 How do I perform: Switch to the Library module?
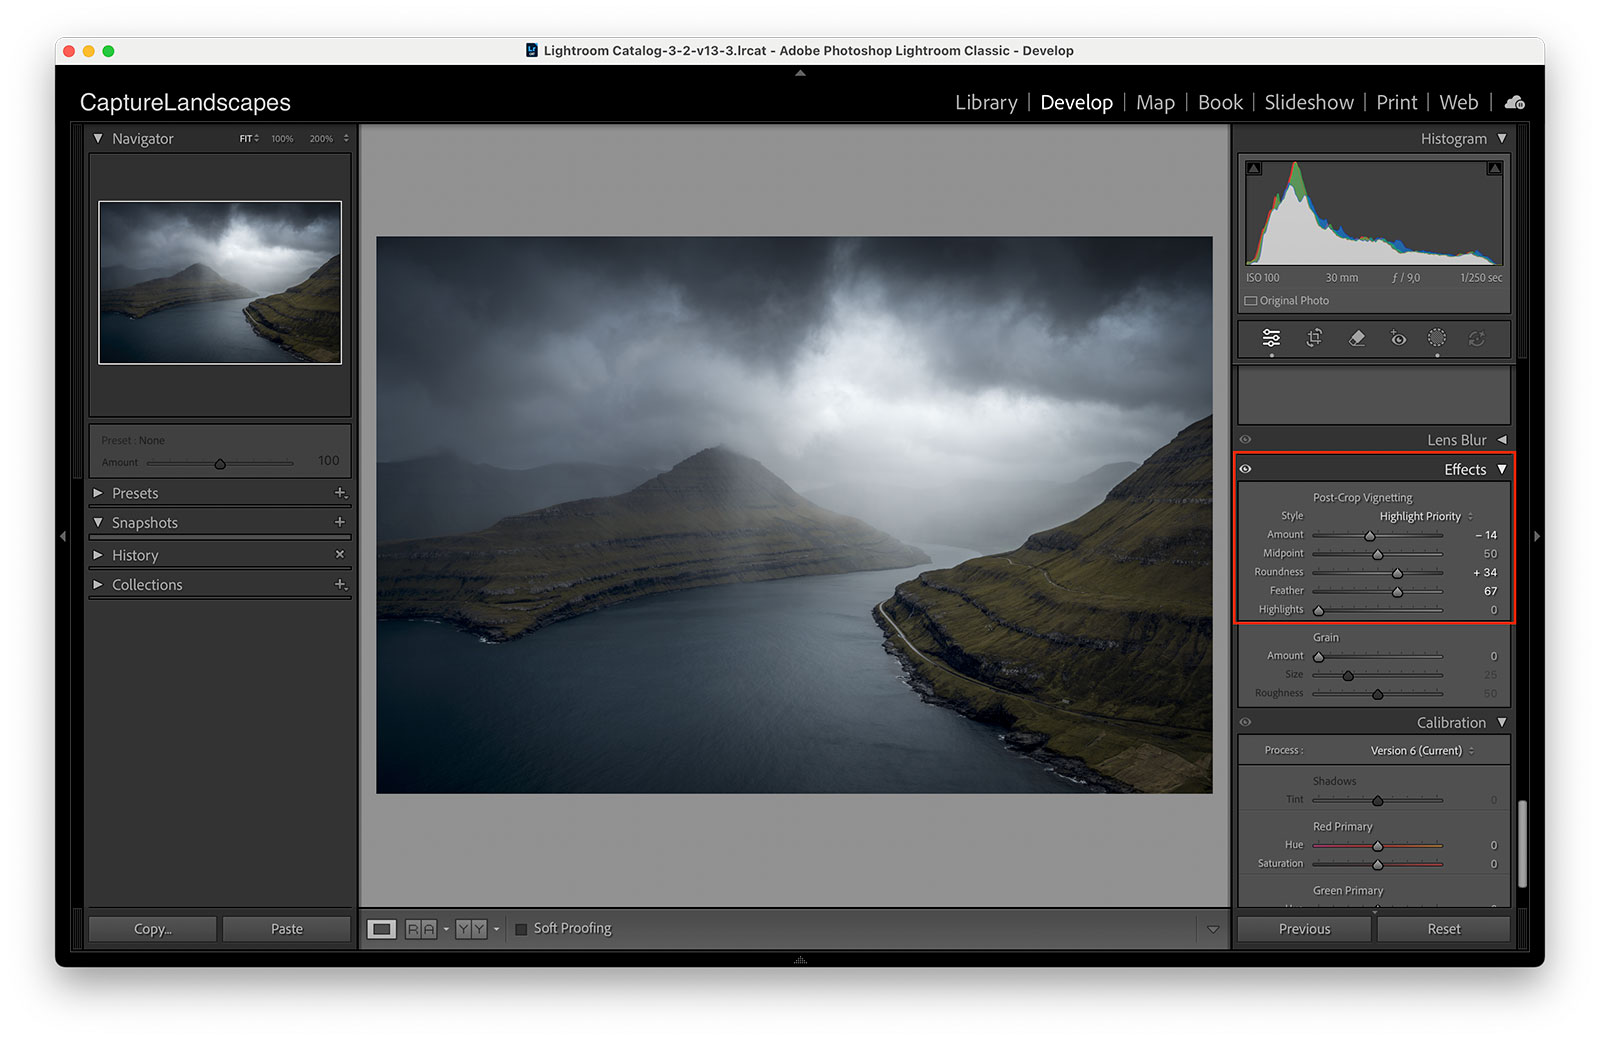(985, 102)
